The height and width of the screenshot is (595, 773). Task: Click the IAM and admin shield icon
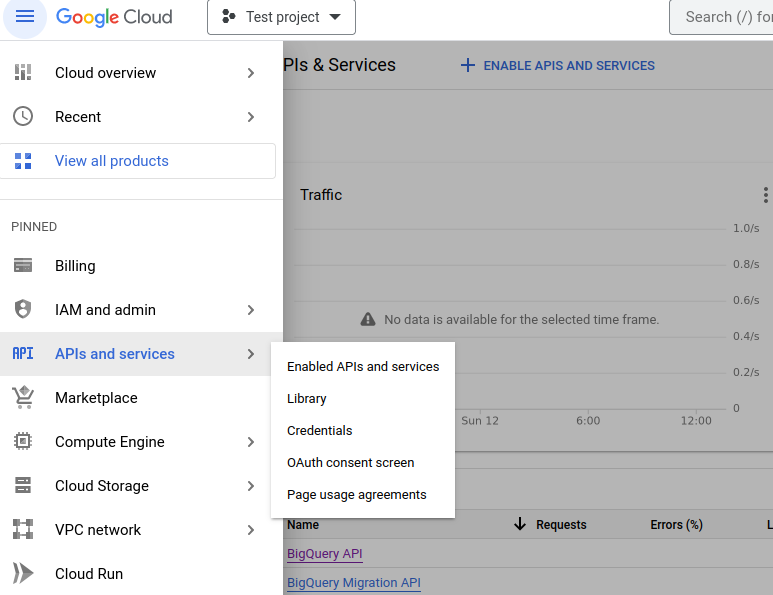coord(23,309)
